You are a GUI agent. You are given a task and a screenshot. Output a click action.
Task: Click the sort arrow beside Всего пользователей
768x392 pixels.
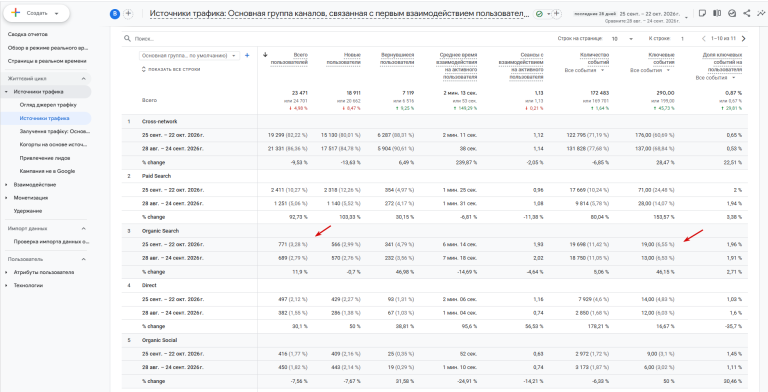click(x=265, y=55)
